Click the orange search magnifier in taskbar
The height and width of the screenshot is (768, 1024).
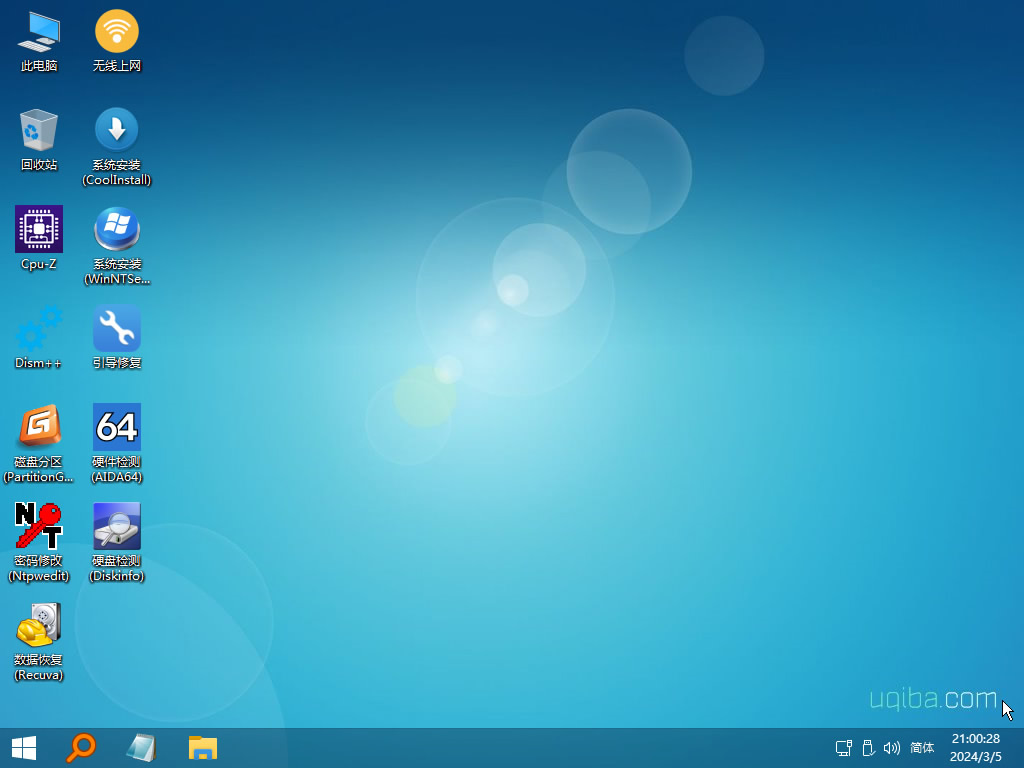coord(81,748)
